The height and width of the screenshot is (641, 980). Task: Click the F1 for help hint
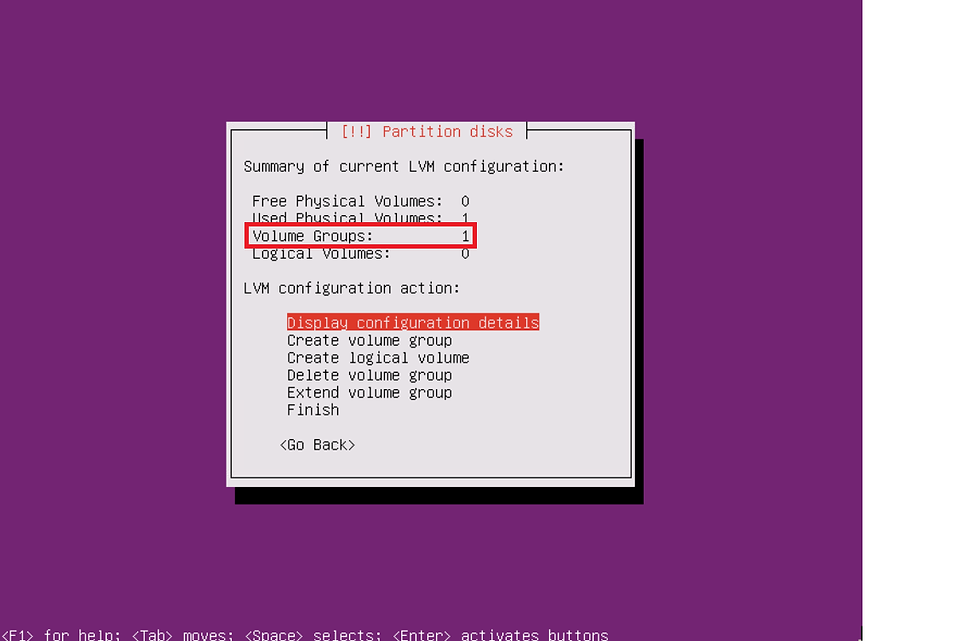pyautogui.click(x=61, y=634)
